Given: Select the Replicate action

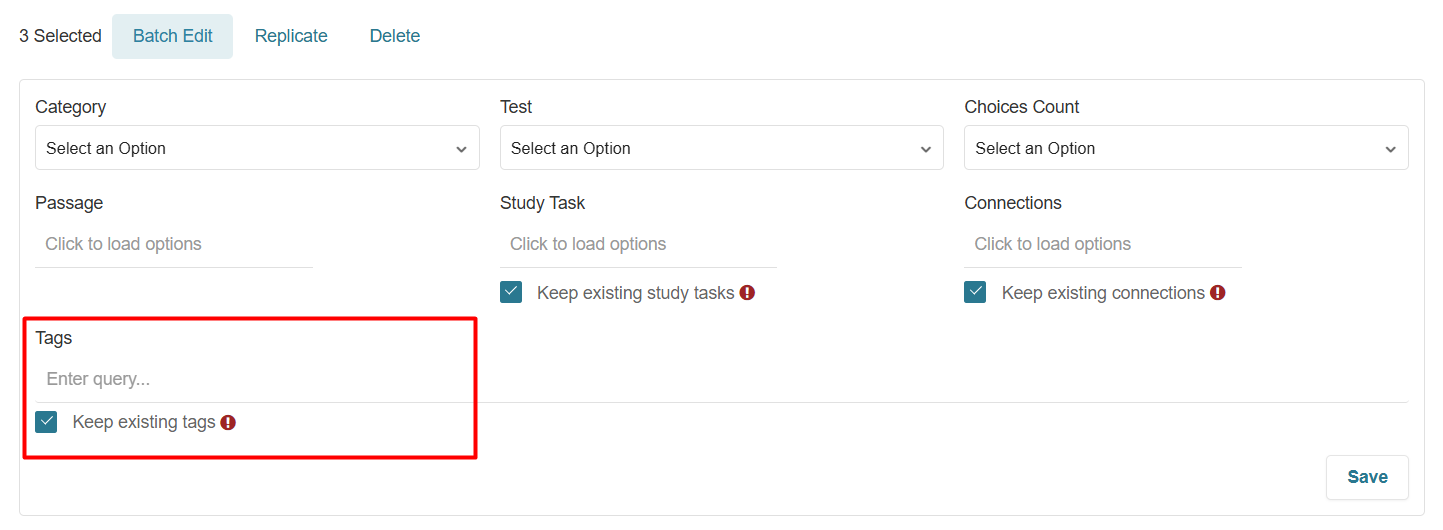Looking at the screenshot, I should 291,36.
